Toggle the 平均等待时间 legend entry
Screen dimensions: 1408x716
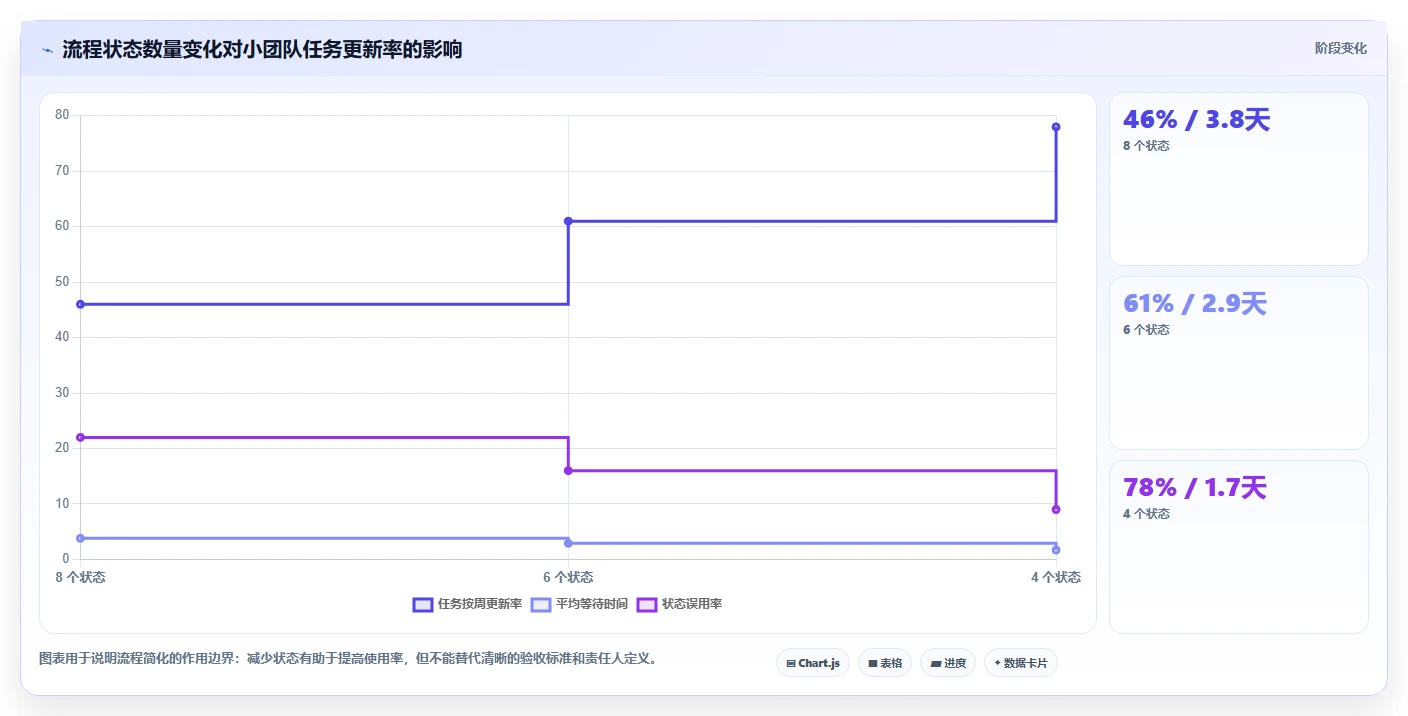click(579, 604)
